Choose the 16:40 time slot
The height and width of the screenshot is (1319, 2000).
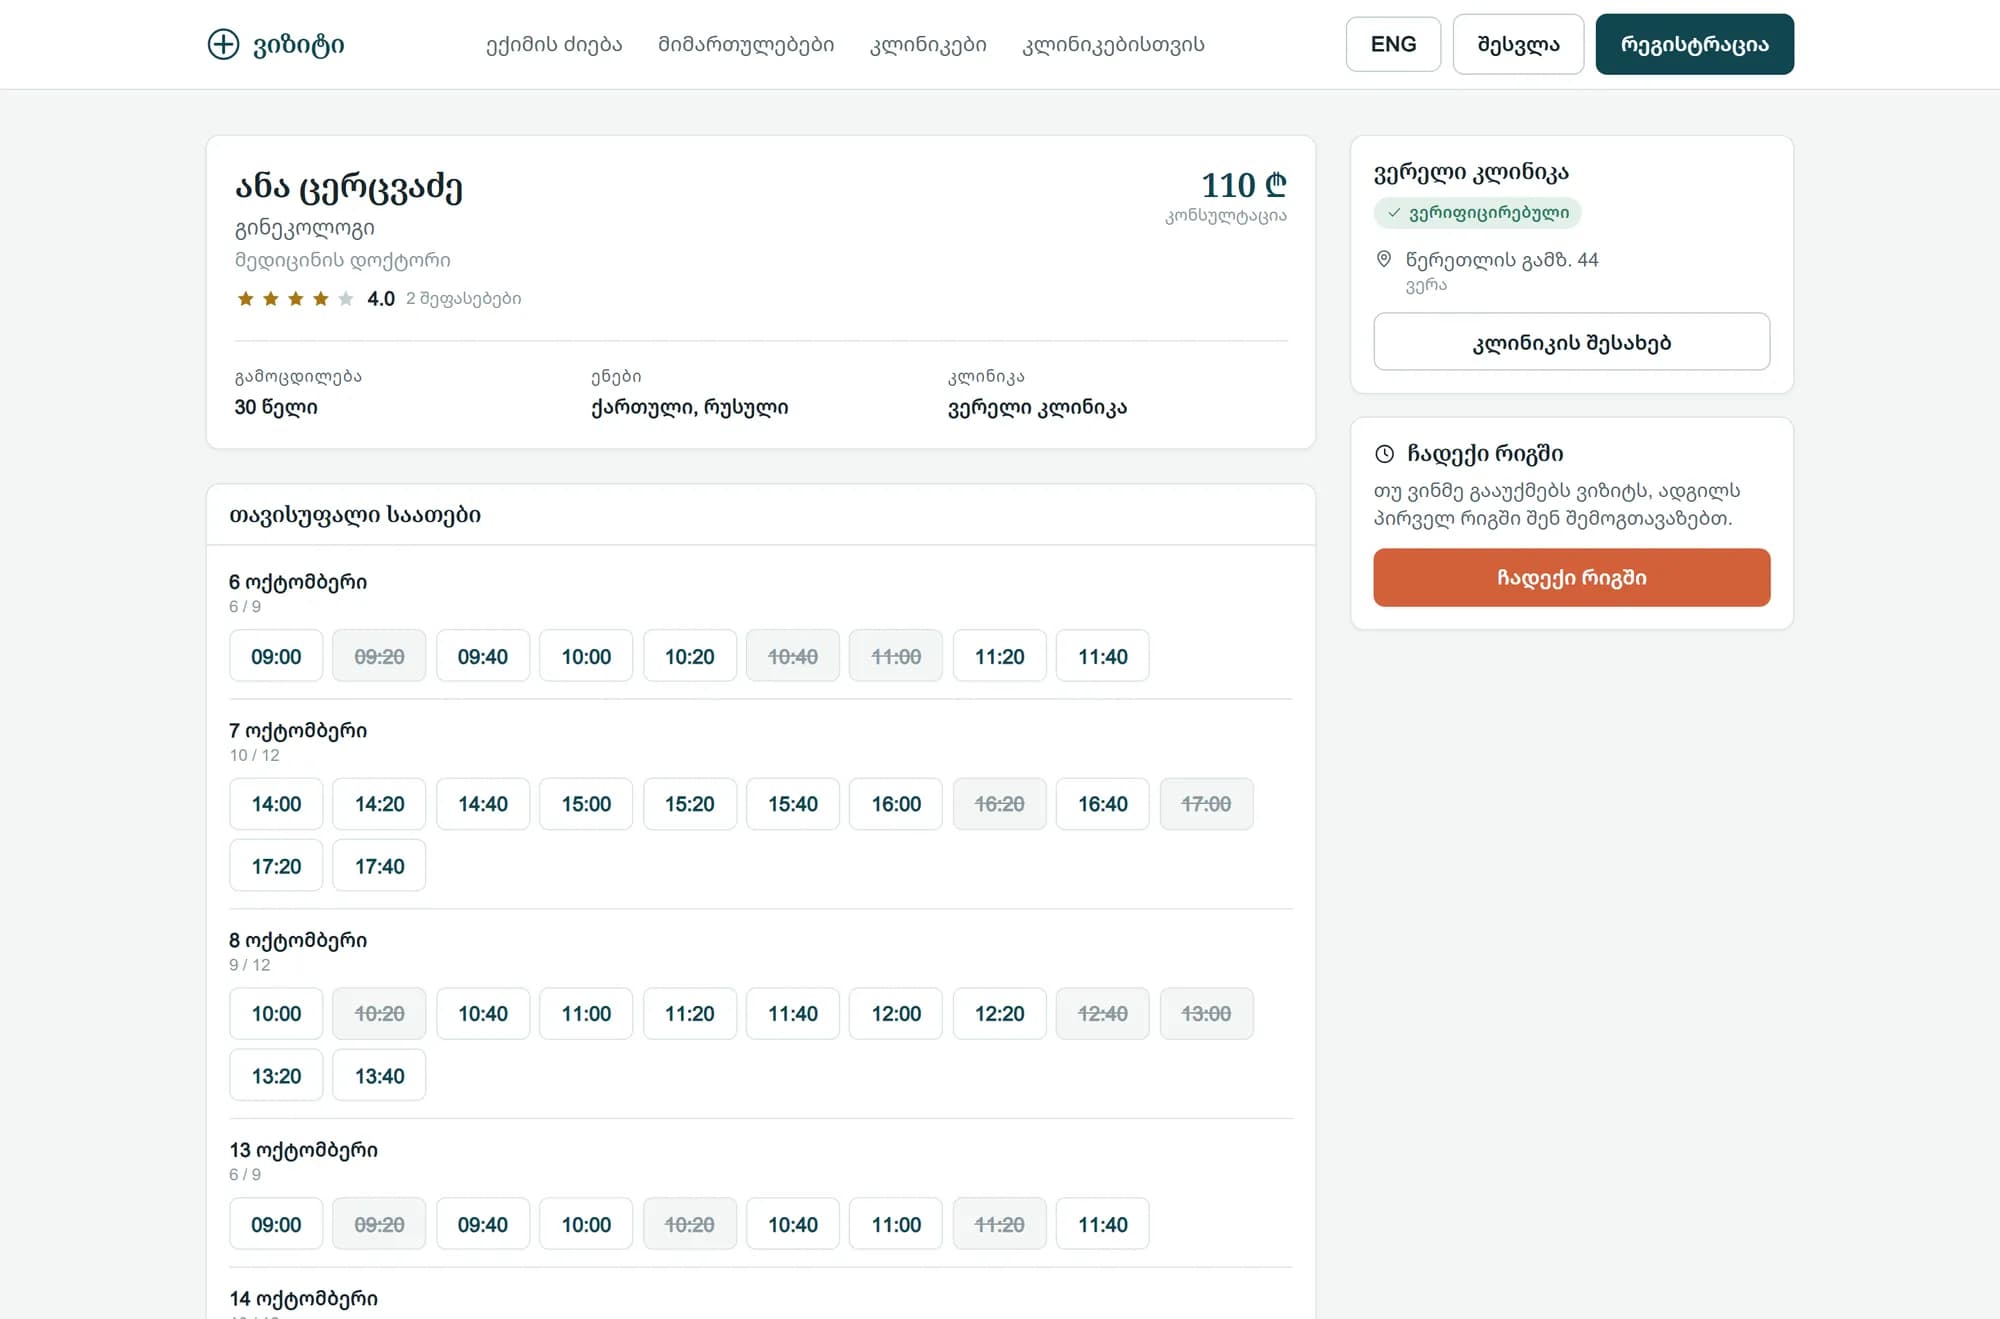click(x=1102, y=804)
